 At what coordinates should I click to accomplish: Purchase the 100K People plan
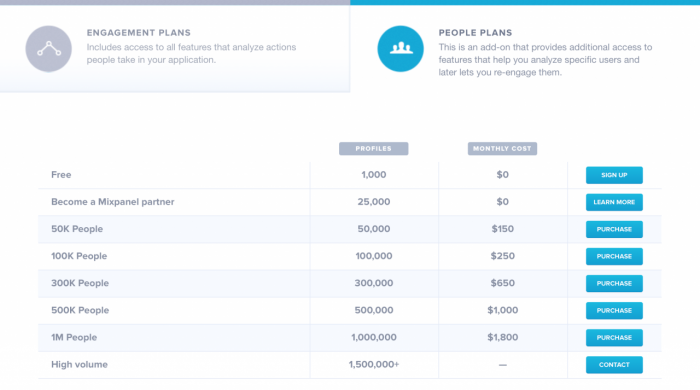614,256
